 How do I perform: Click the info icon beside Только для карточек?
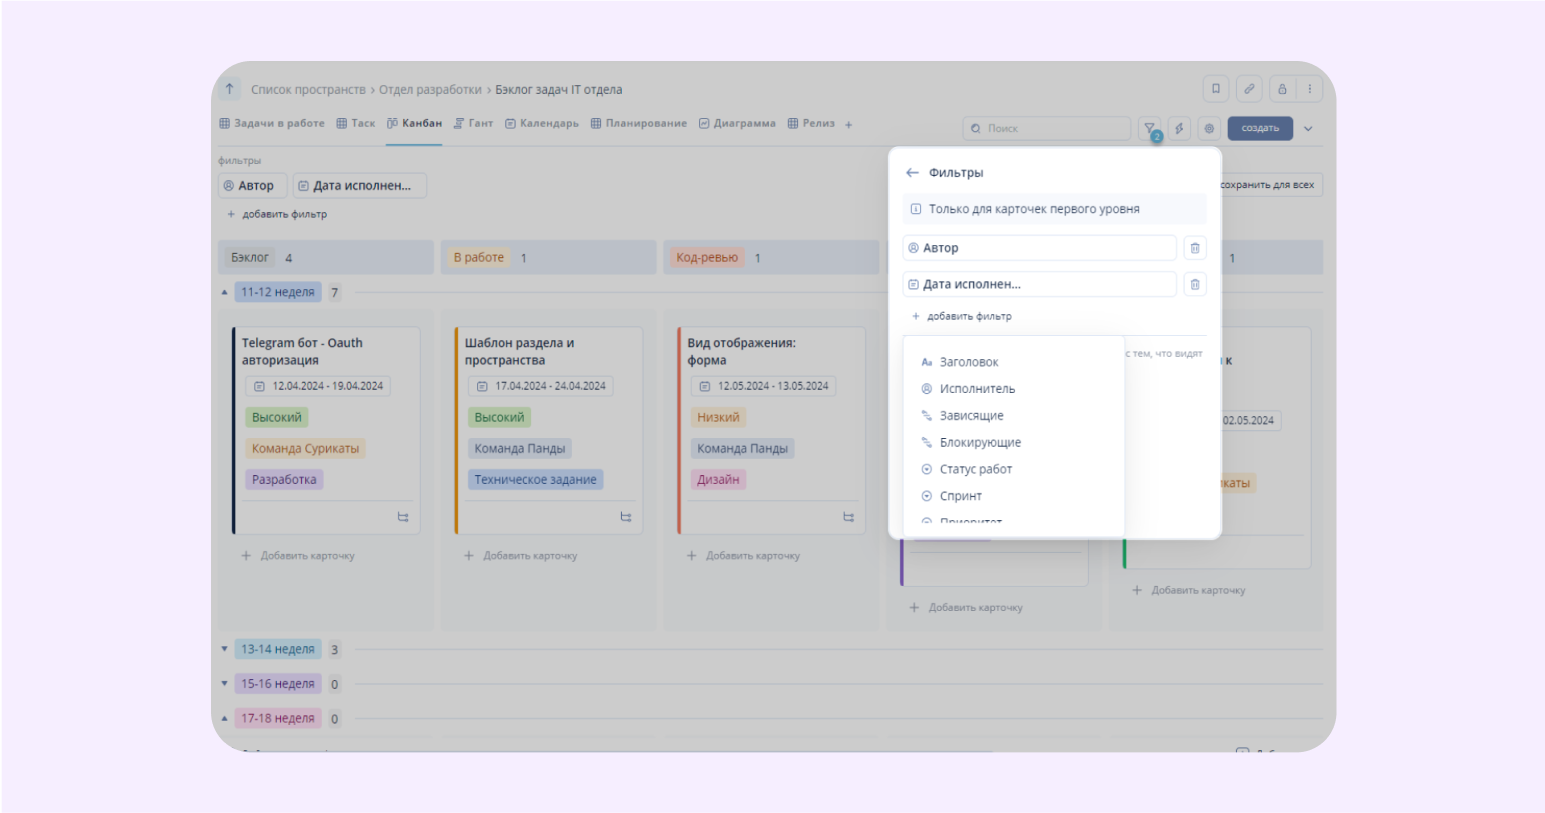point(916,209)
